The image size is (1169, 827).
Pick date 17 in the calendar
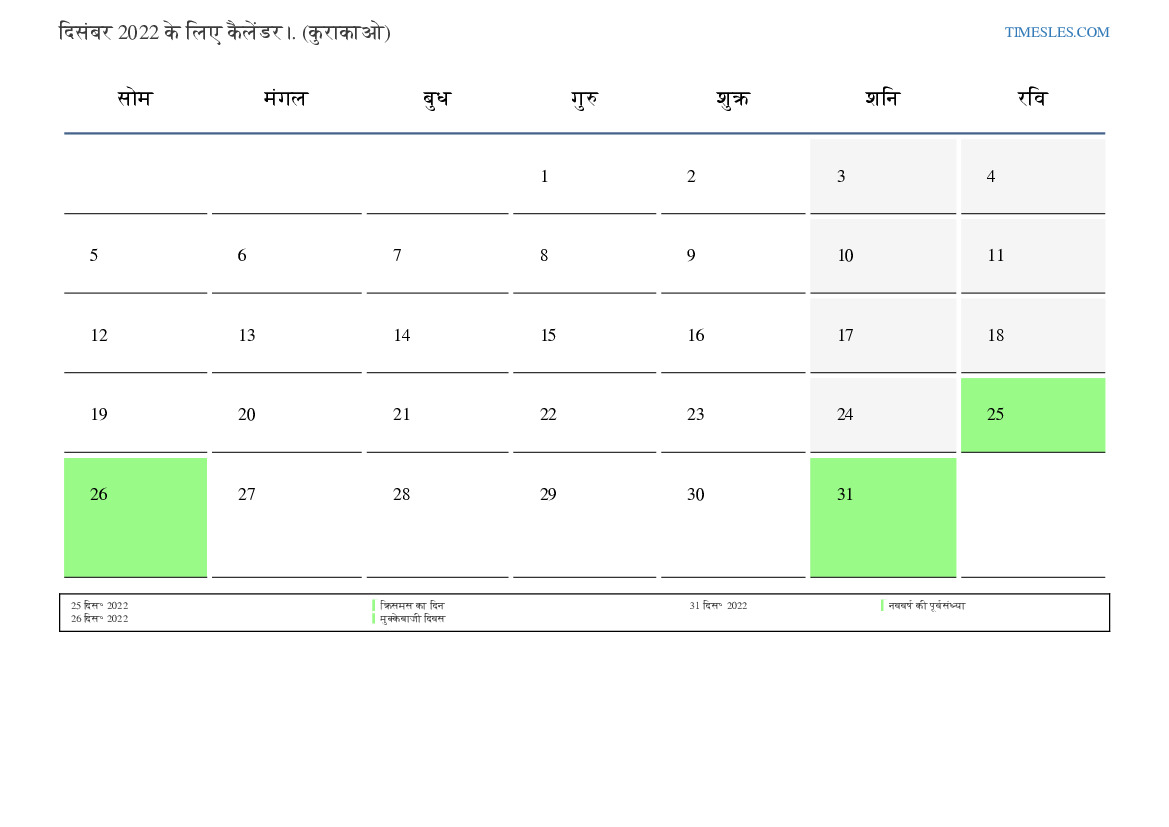[883, 336]
